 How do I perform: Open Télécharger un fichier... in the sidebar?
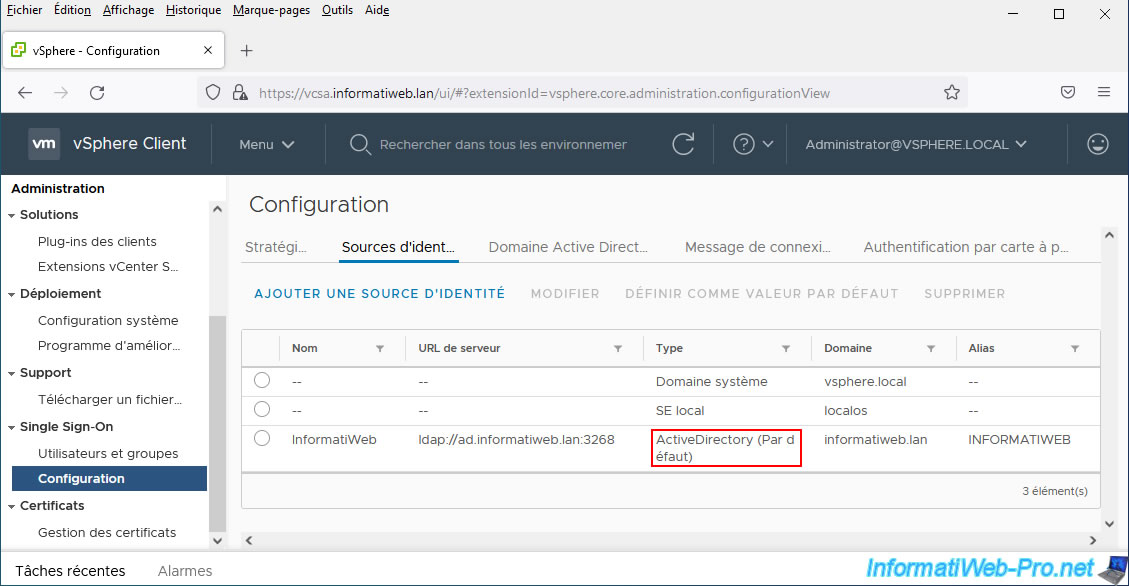pos(109,400)
